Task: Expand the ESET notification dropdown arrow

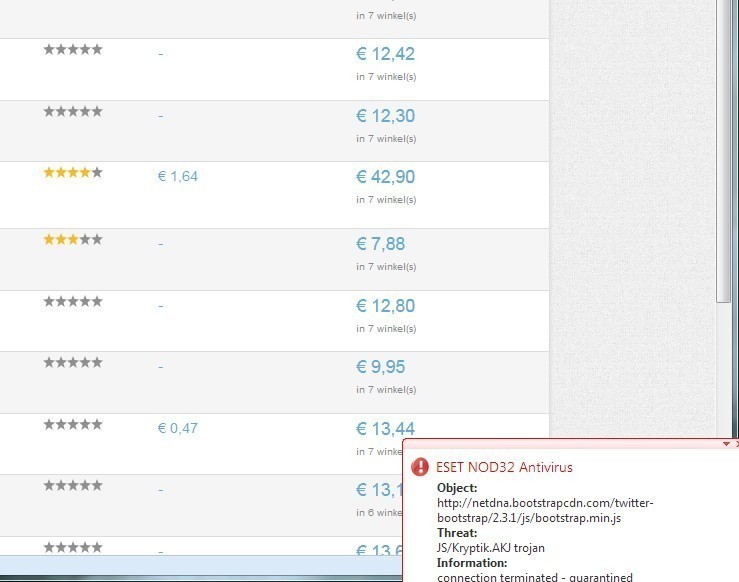Action: tap(726, 443)
